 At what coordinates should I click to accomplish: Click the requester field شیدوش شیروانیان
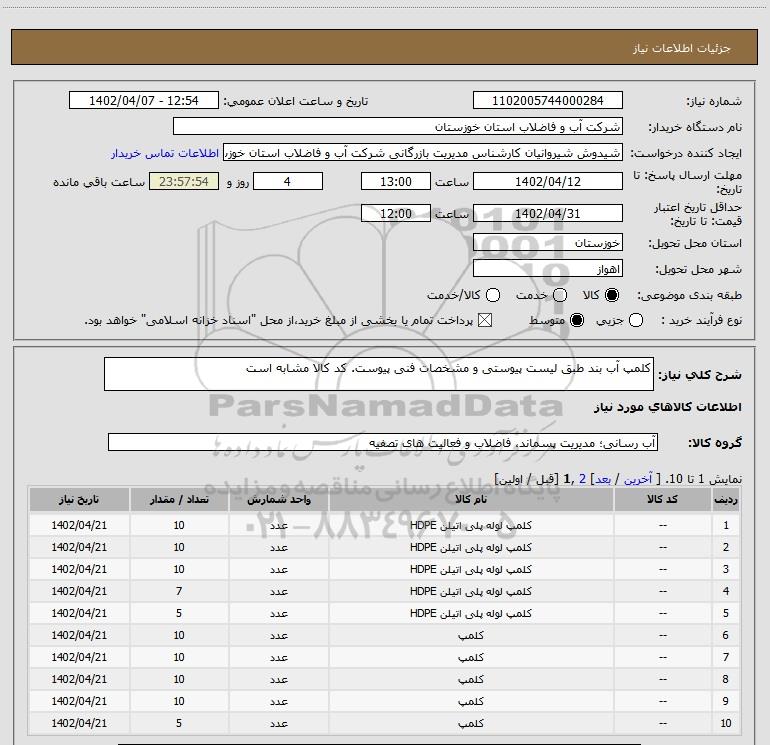pyautogui.click(x=423, y=152)
